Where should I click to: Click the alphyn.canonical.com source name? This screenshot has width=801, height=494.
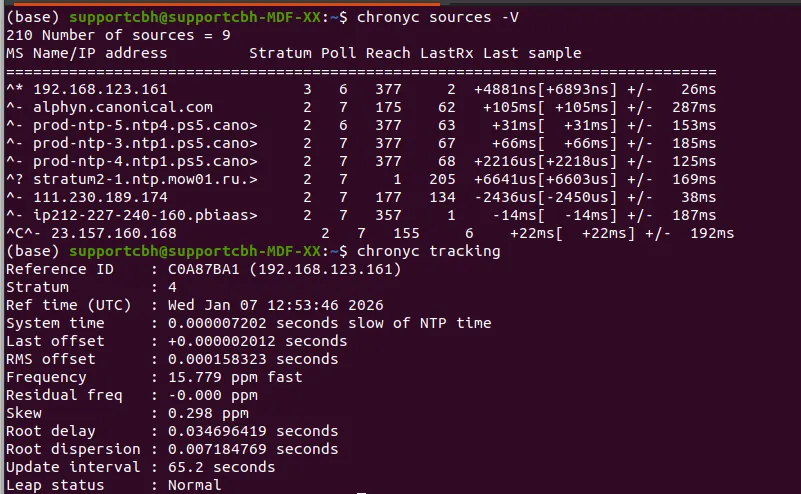coord(123,107)
